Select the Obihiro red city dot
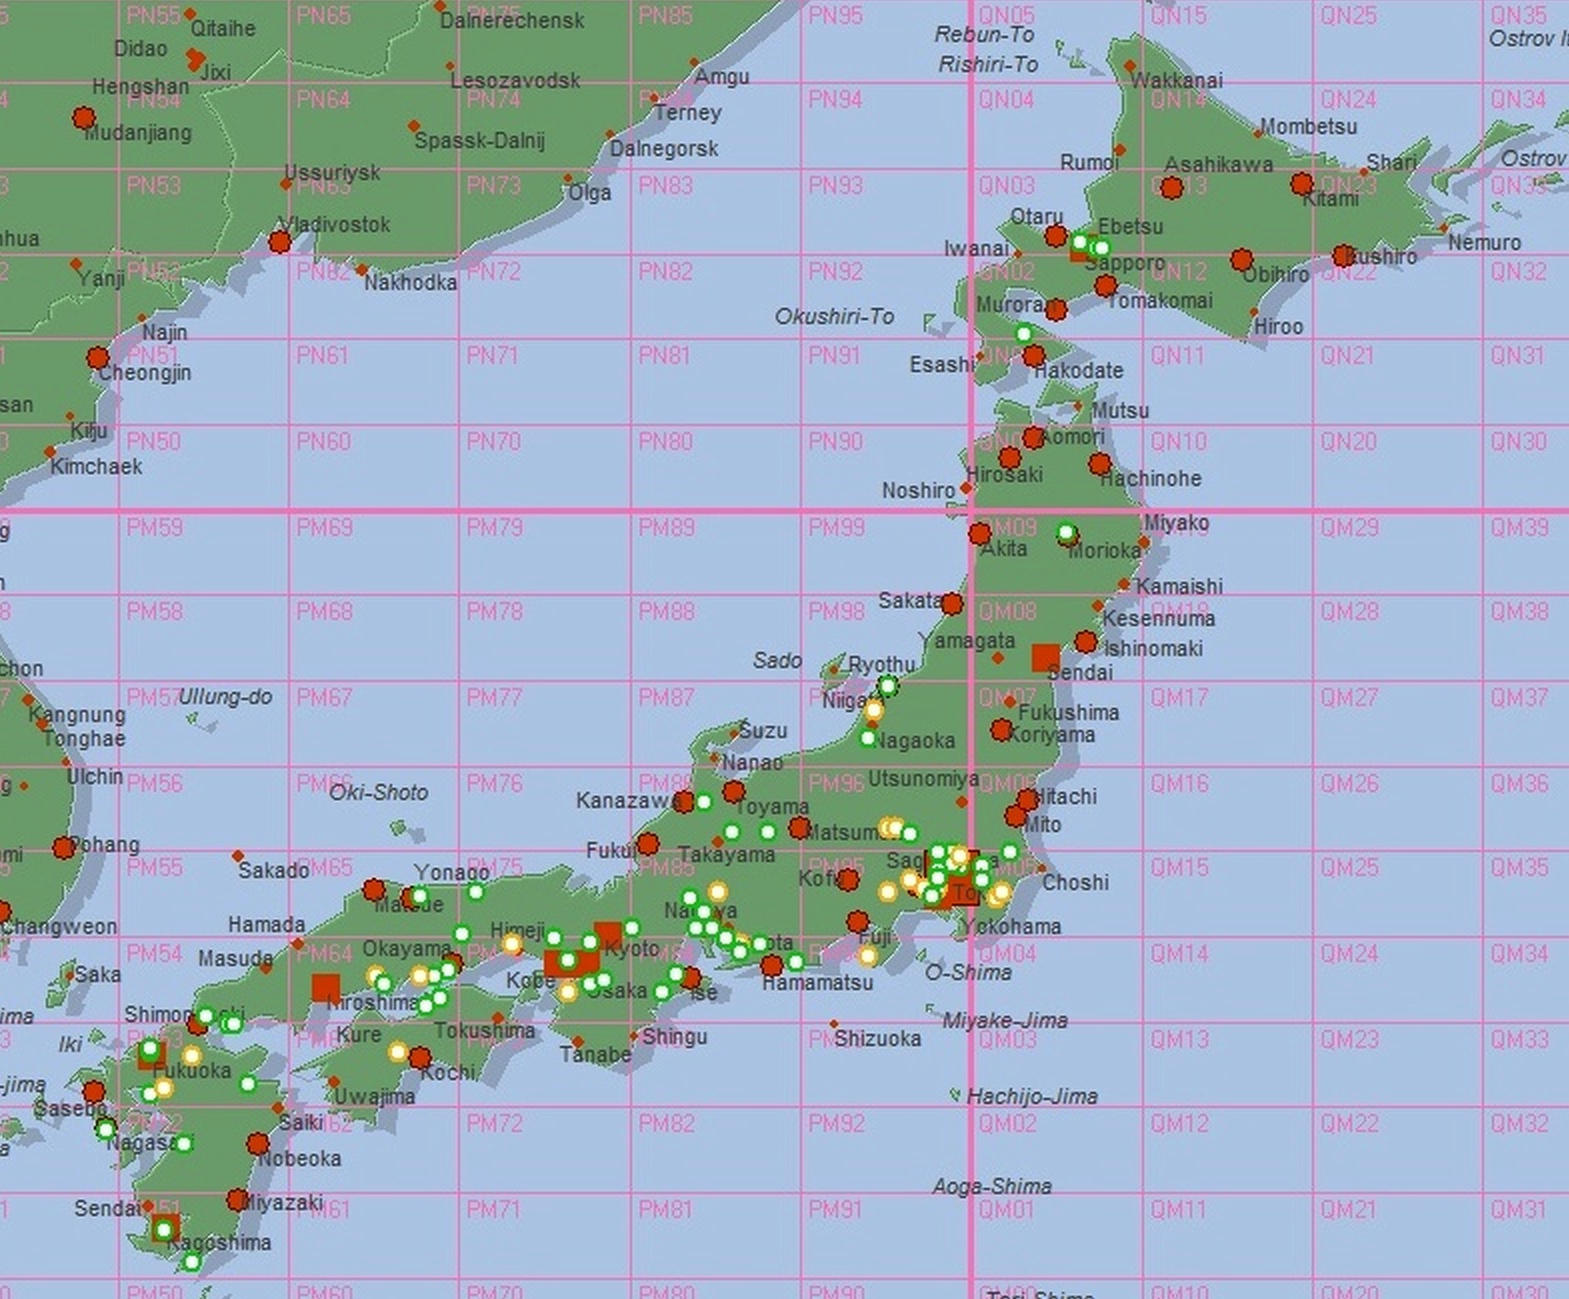Screen dimensions: 1569x1299 coord(1242,260)
